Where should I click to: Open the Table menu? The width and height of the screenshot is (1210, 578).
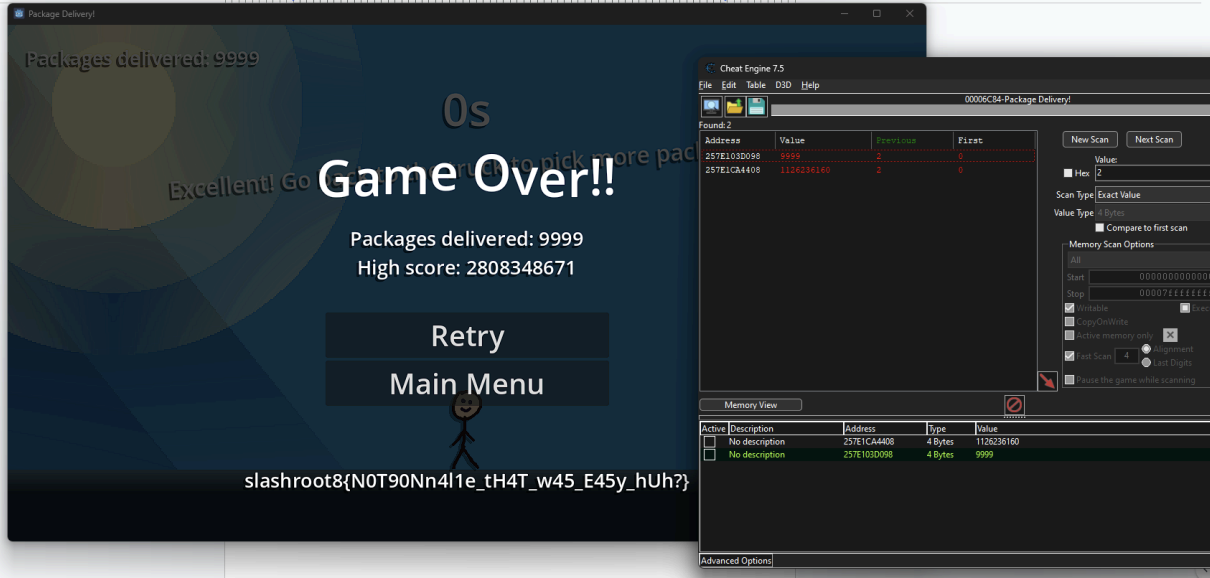756,85
